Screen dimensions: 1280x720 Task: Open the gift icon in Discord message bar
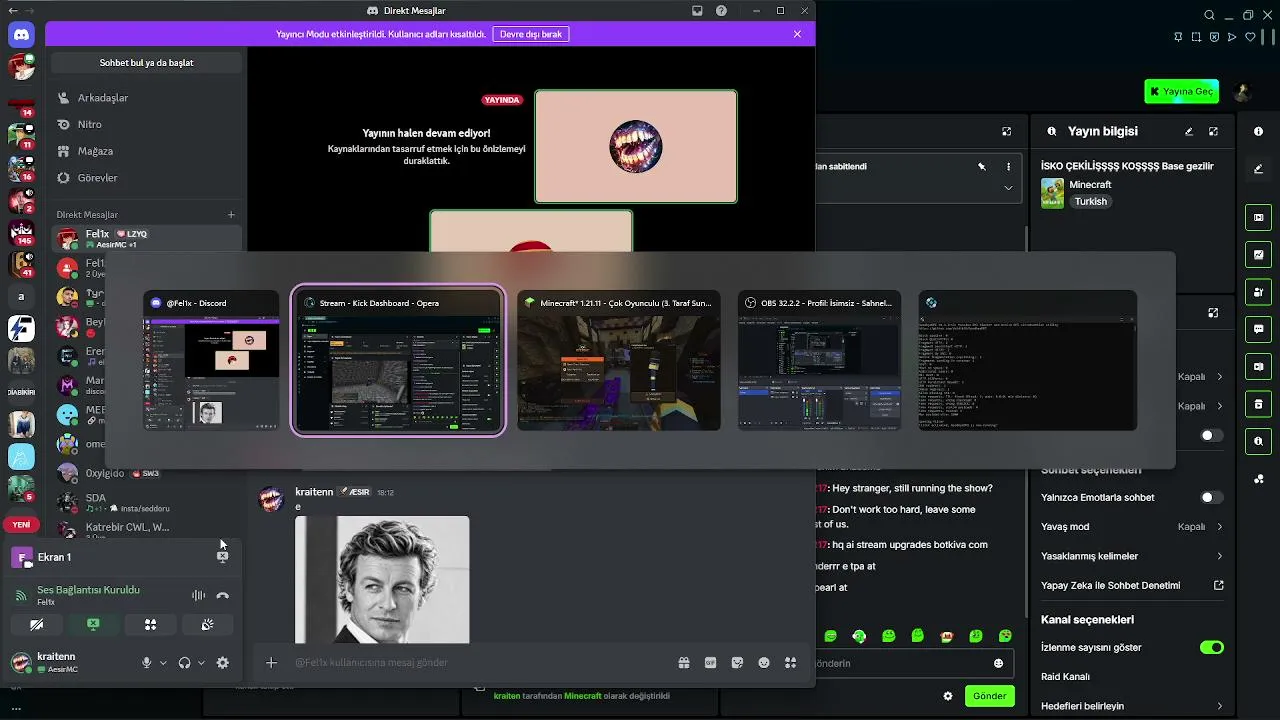point(684,662)
